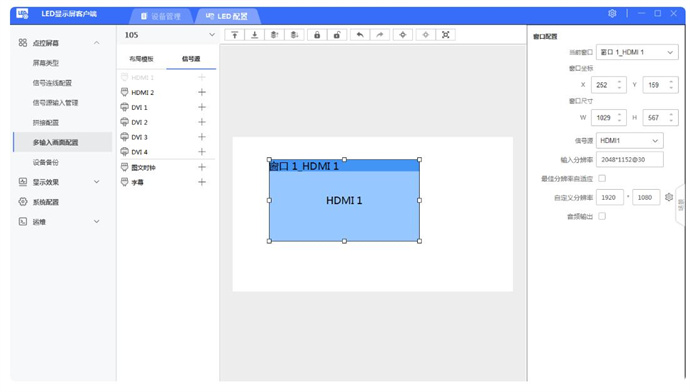
Task: Add DVI 3 source with plus icon
Action: point(202,137)
